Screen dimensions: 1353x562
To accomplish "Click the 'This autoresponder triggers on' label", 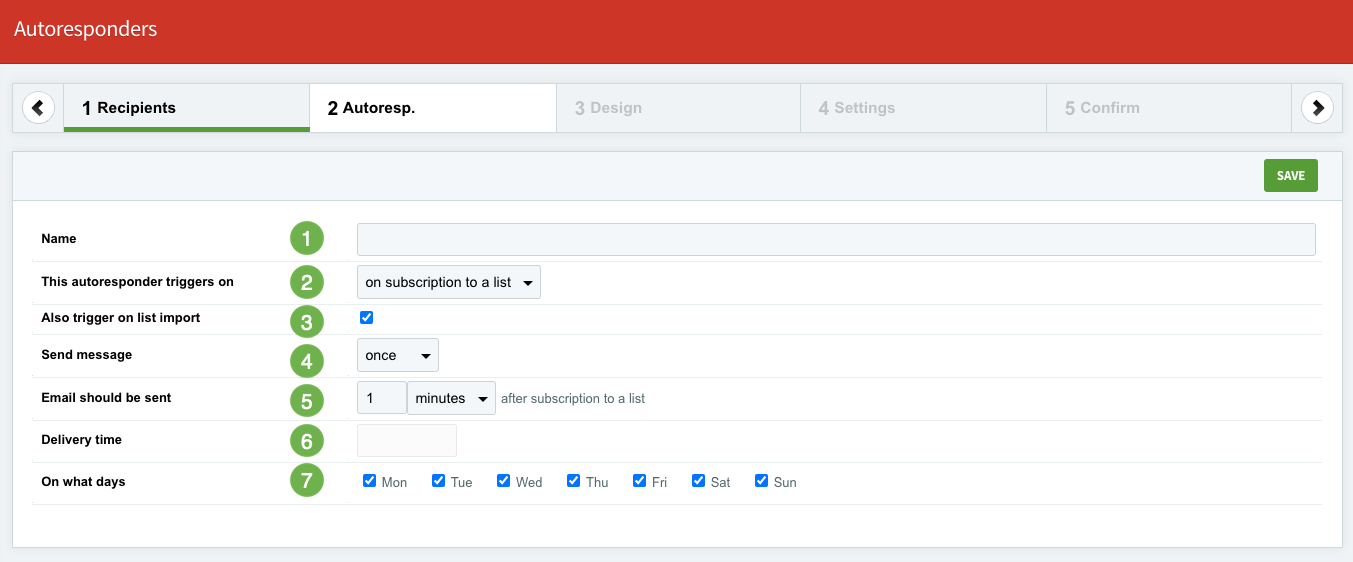I will click(x=137, y=282).
